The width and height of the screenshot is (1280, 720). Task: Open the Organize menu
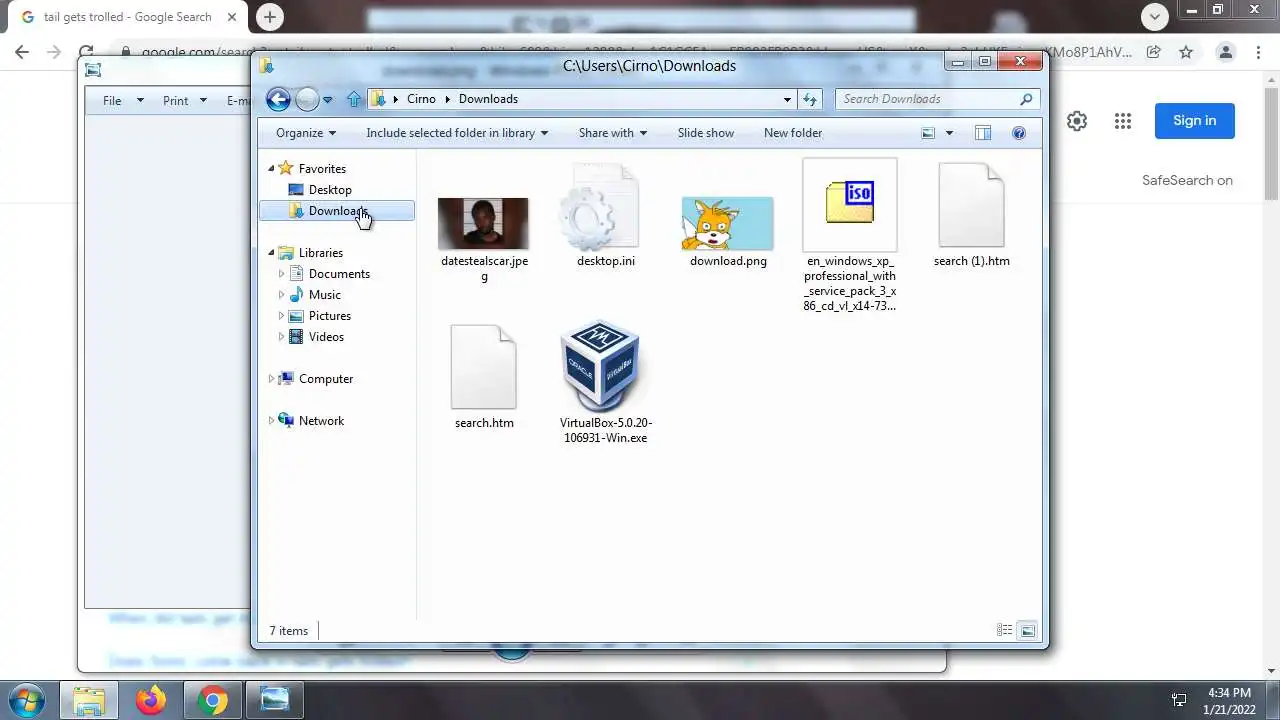point(306,133)
